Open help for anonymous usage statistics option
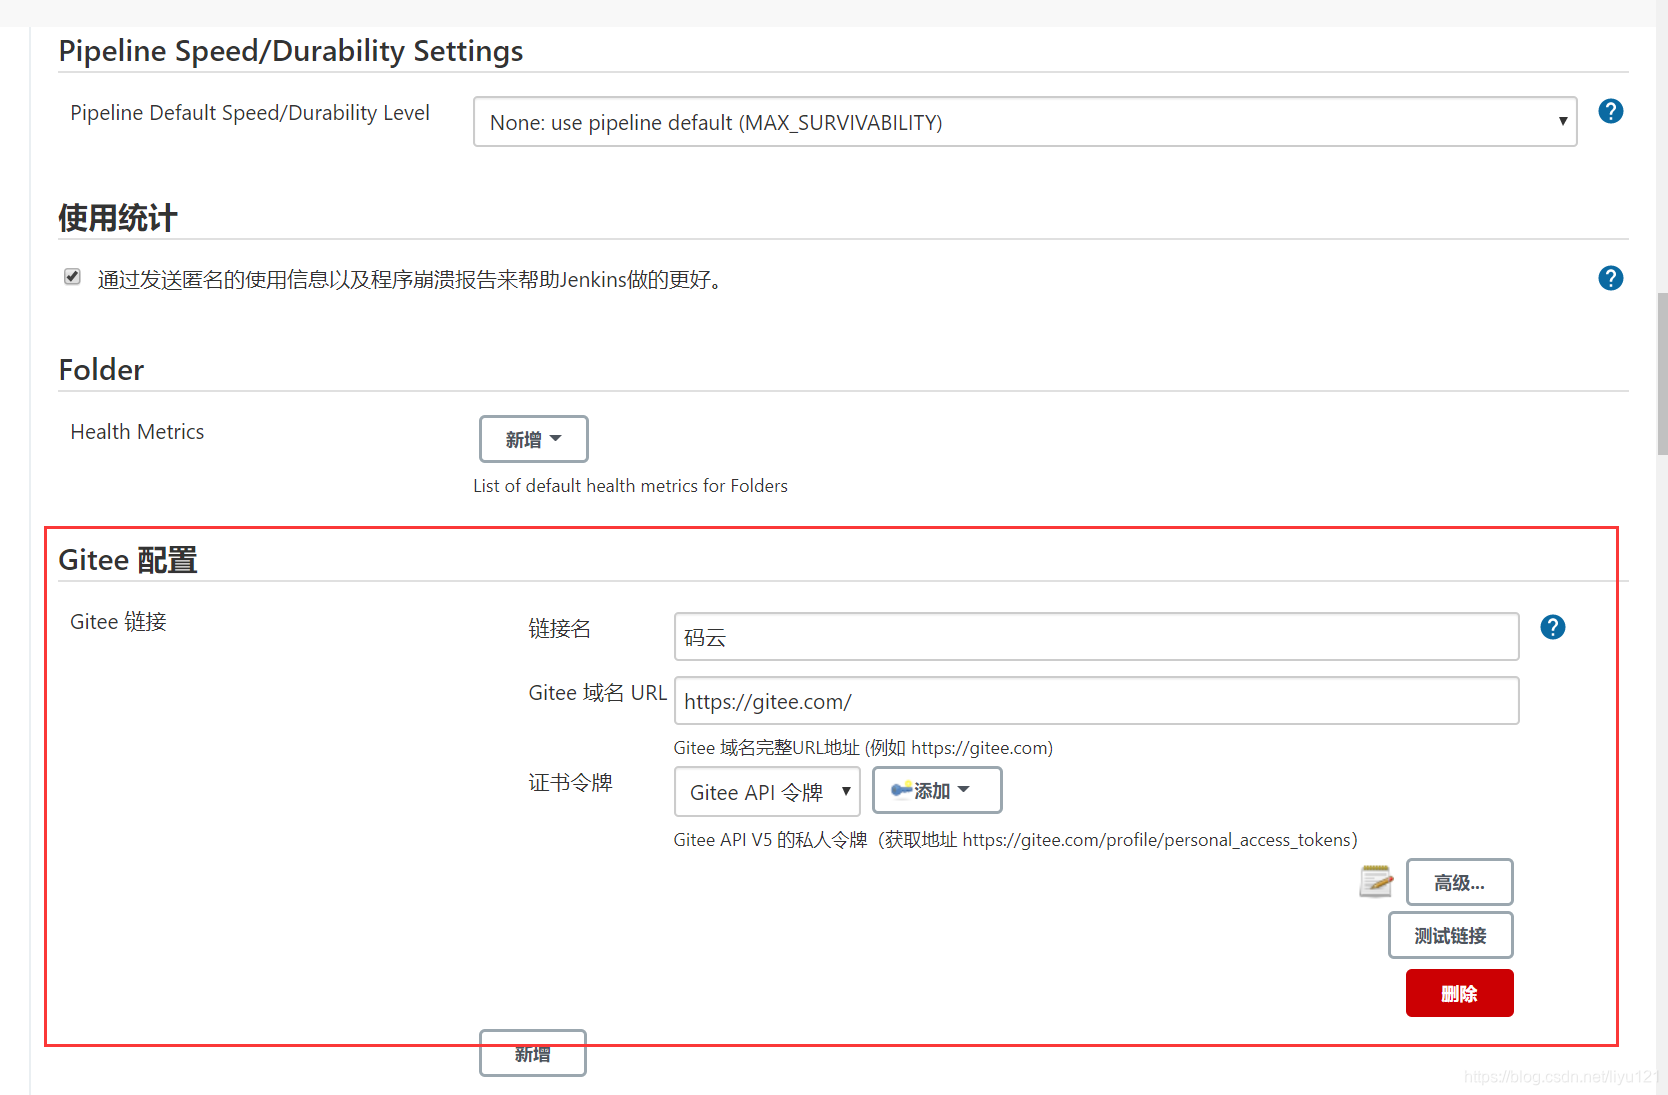This screenshot has width=1668, height=1095. 1610,278
